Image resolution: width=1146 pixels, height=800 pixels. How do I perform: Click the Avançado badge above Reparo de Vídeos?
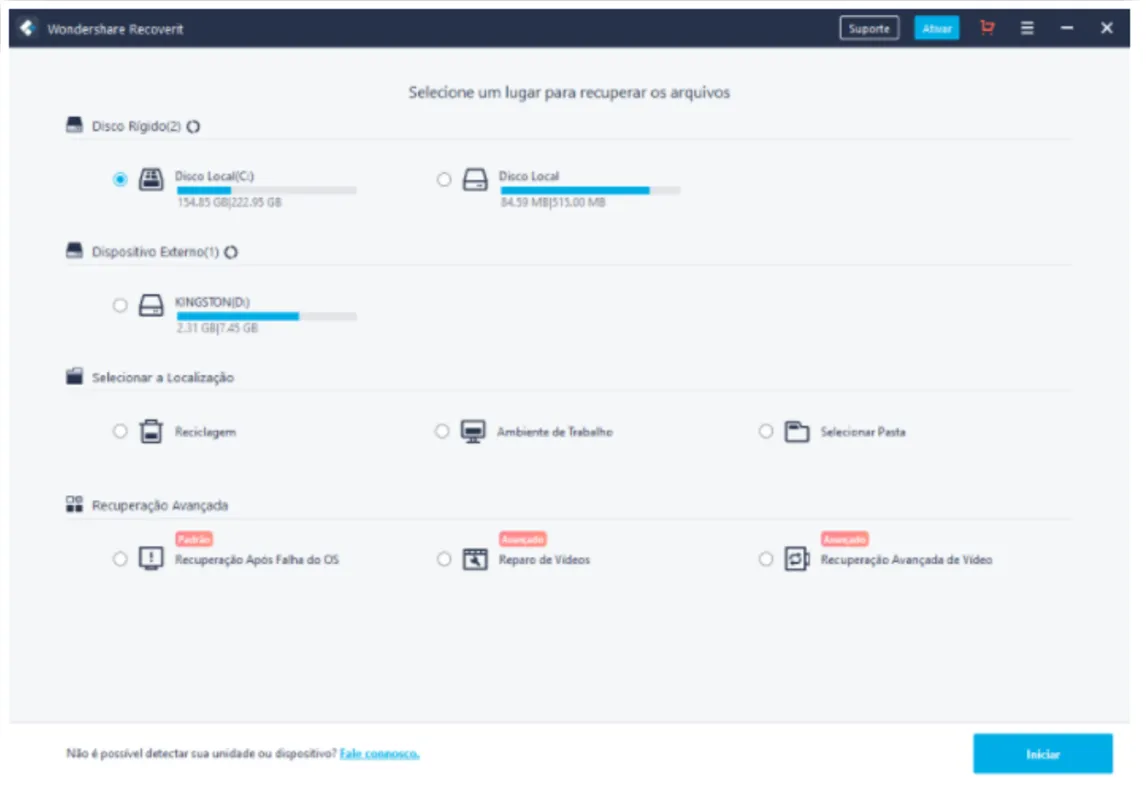523,539
